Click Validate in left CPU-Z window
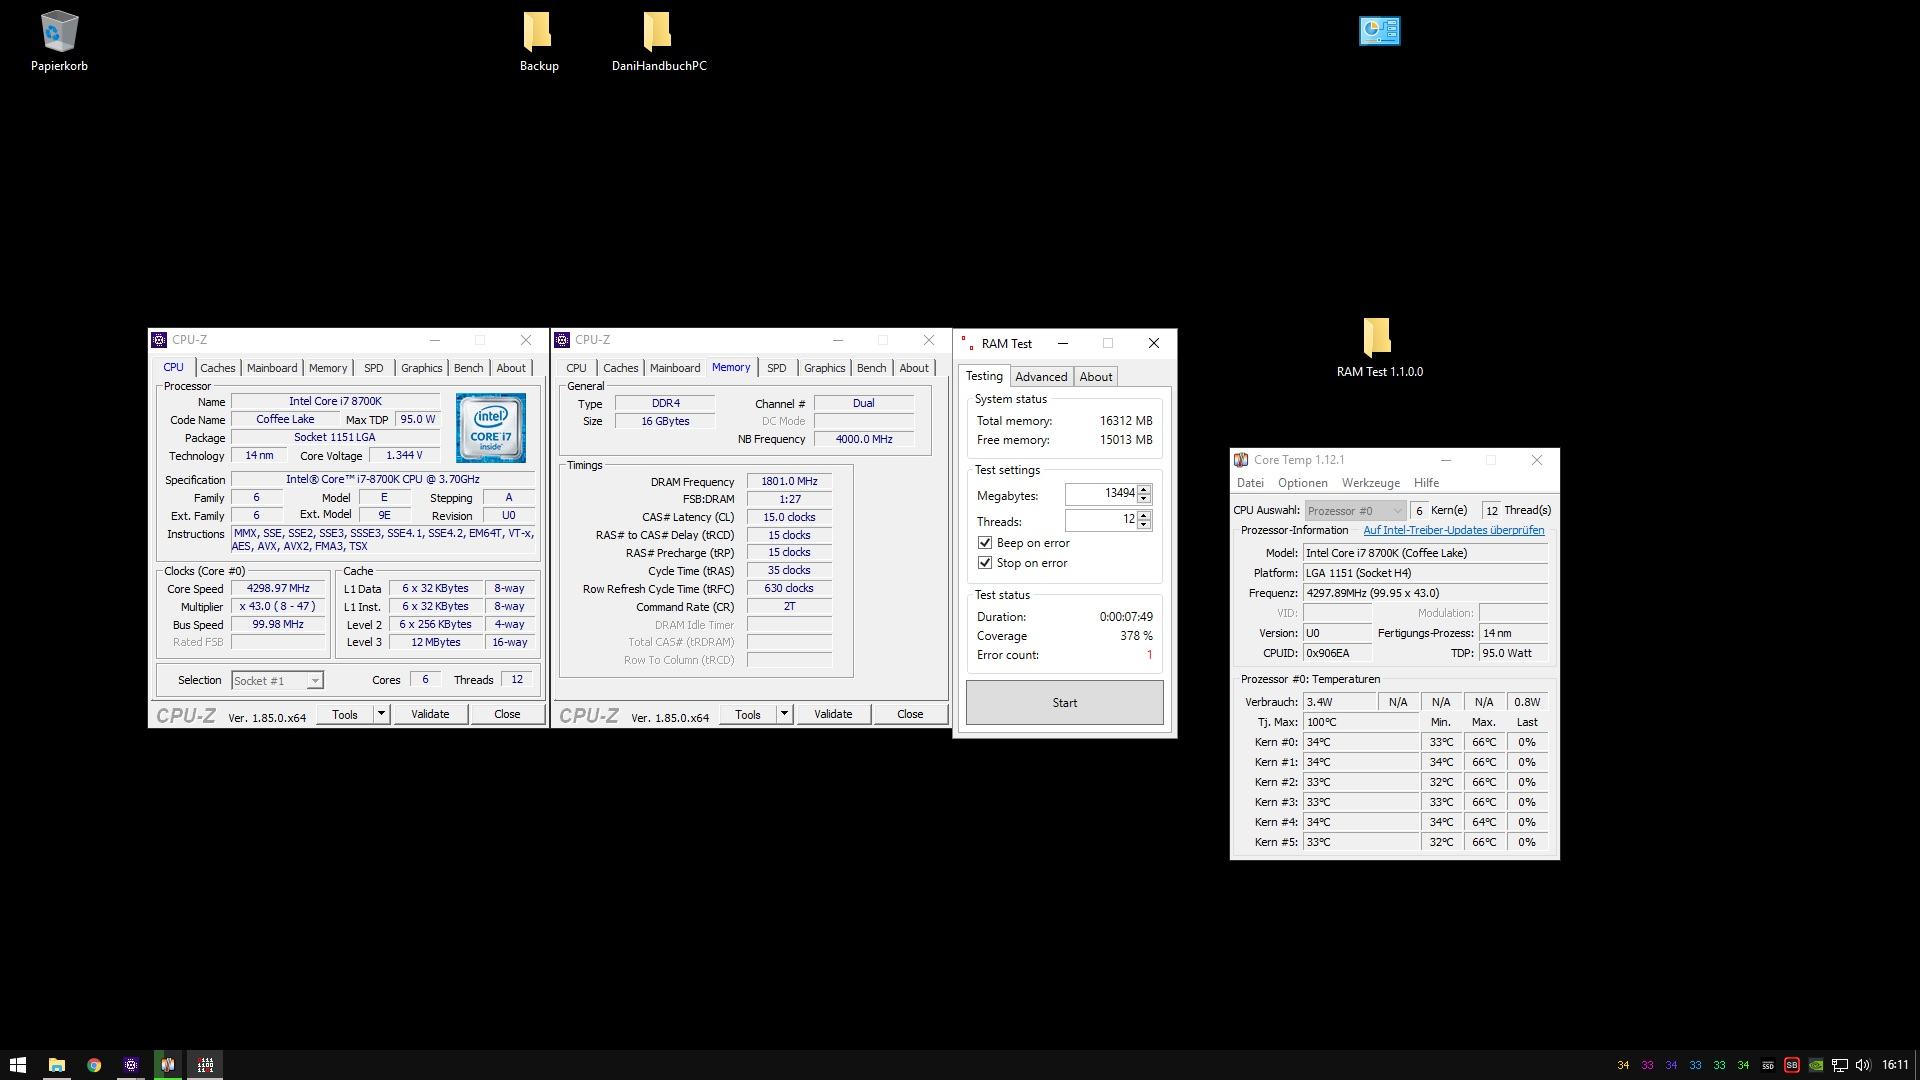Image resolution: width=1920 pixels, height=1080 pixels. (x=430, y=714)
